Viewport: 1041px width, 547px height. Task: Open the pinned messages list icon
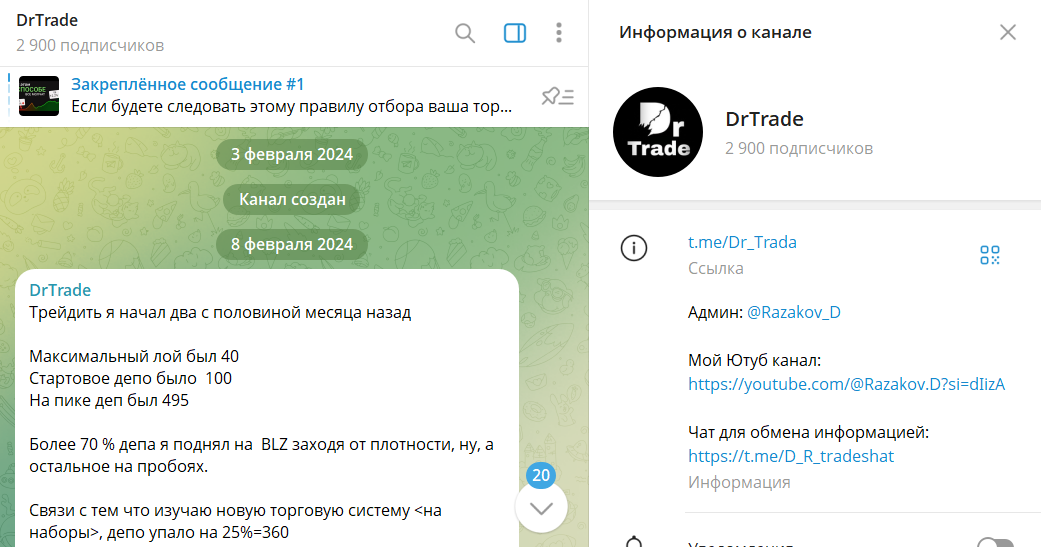(557, 96)
